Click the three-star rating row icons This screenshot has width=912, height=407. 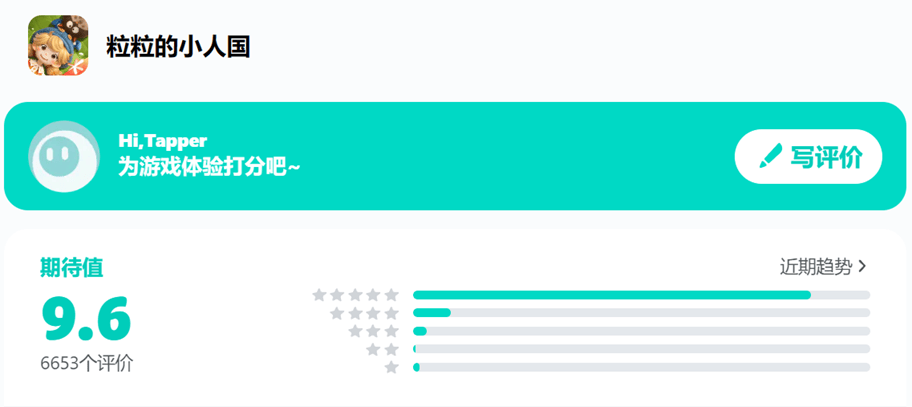373,331
